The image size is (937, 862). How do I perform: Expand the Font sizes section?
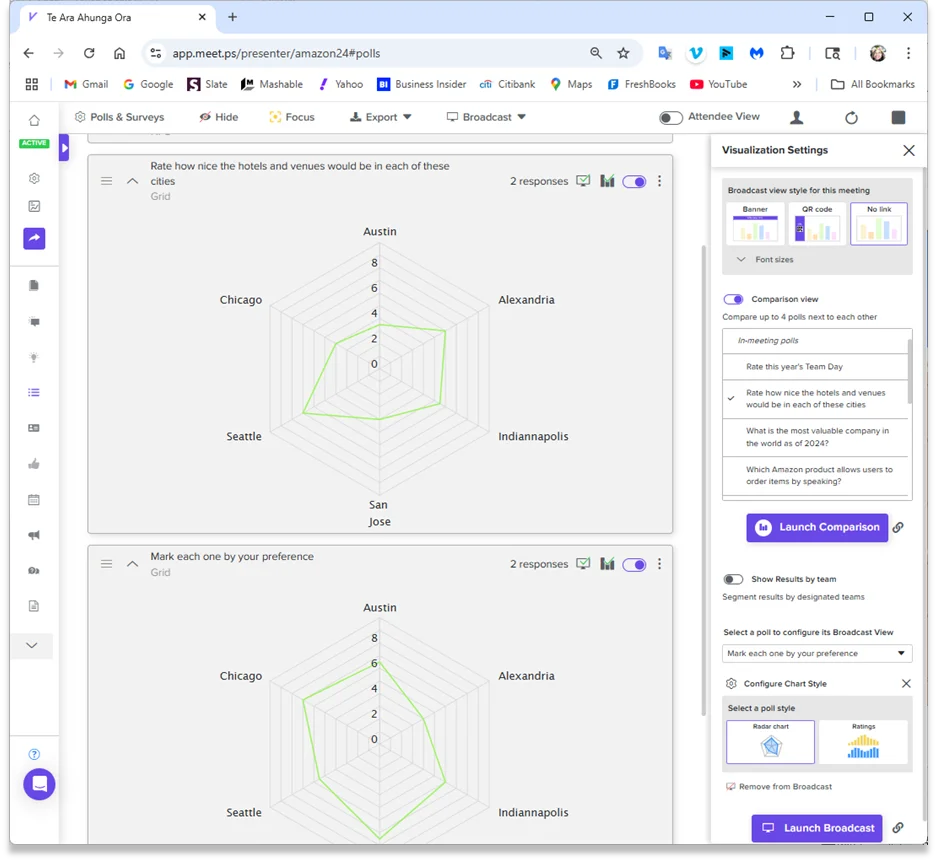click(x=765, y=259)
